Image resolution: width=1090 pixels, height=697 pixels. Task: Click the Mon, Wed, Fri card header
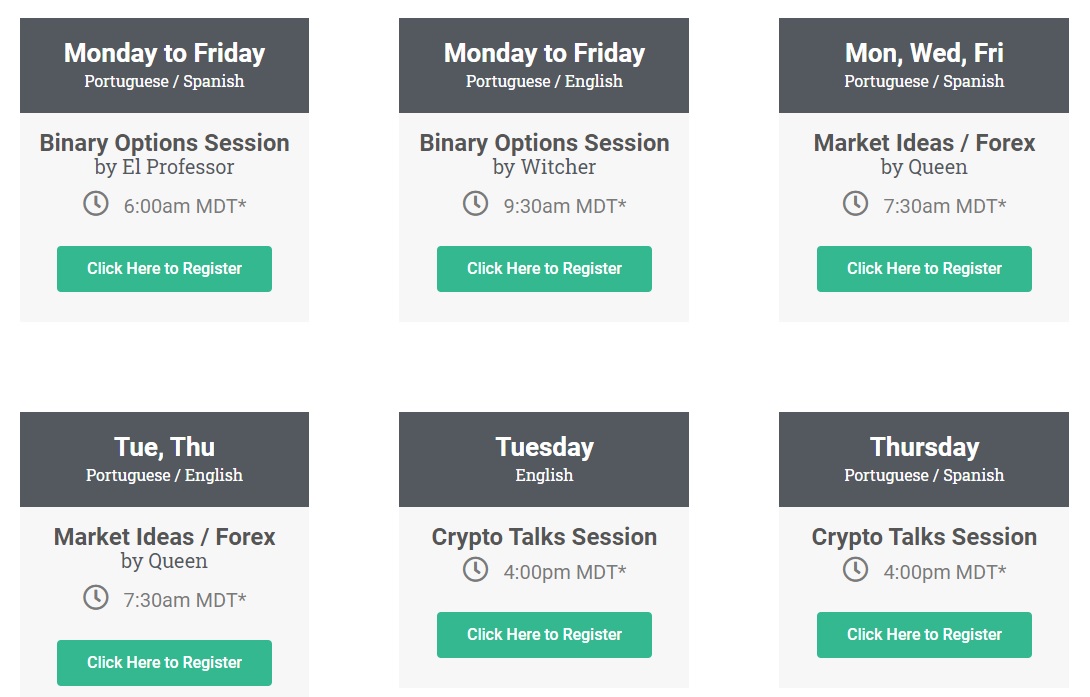(x=924, y=65)
